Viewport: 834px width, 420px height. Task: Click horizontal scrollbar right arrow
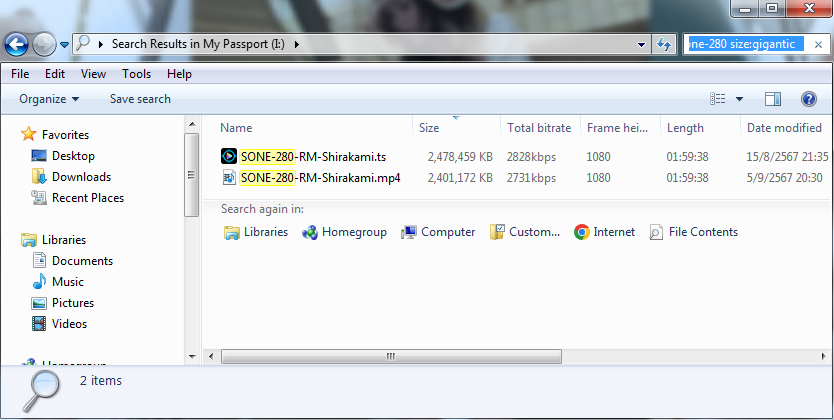pyautogui.click(x=824, y=356)
